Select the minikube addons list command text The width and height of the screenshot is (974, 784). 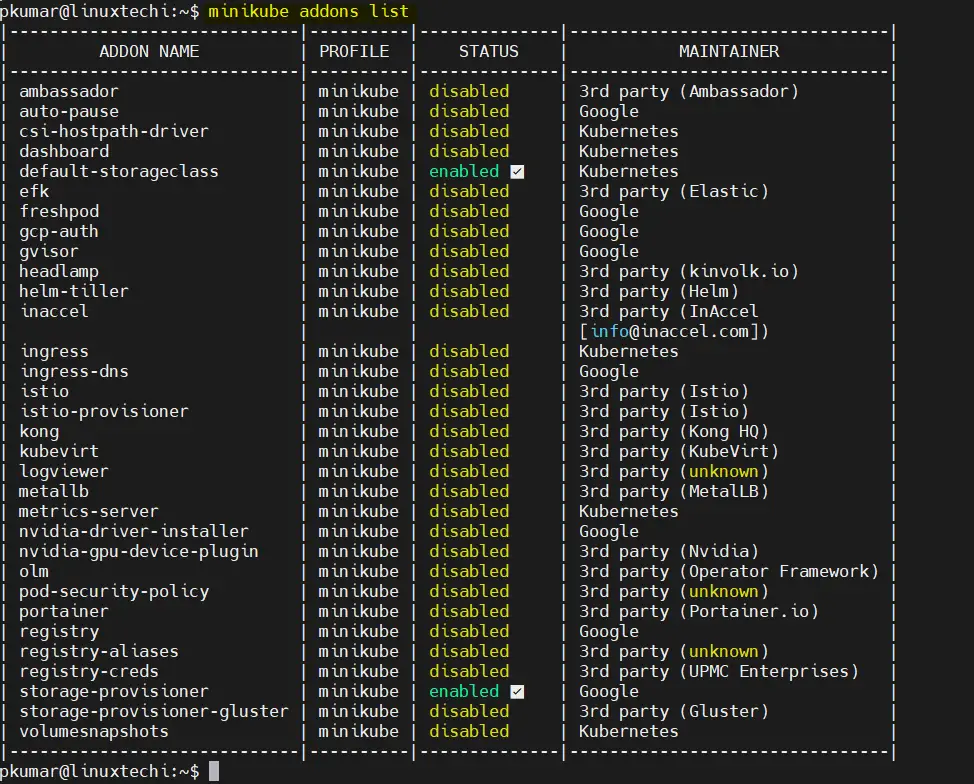[309, 11]
